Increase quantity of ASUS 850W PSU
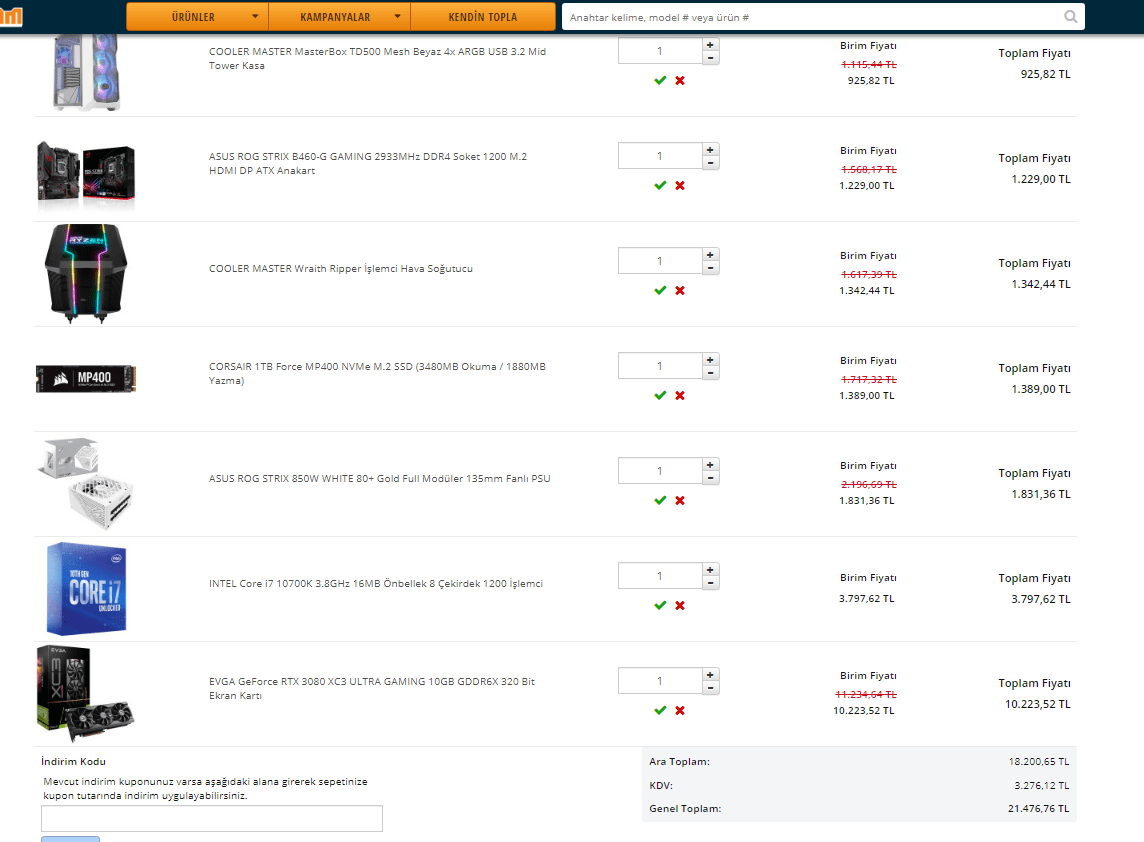Image resolution: width=1144 pixels, height=842 pixels. [711, 465]
